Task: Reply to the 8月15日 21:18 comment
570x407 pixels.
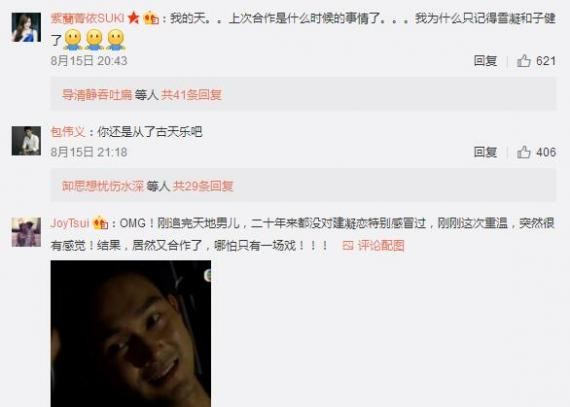Action: (485, 152)
